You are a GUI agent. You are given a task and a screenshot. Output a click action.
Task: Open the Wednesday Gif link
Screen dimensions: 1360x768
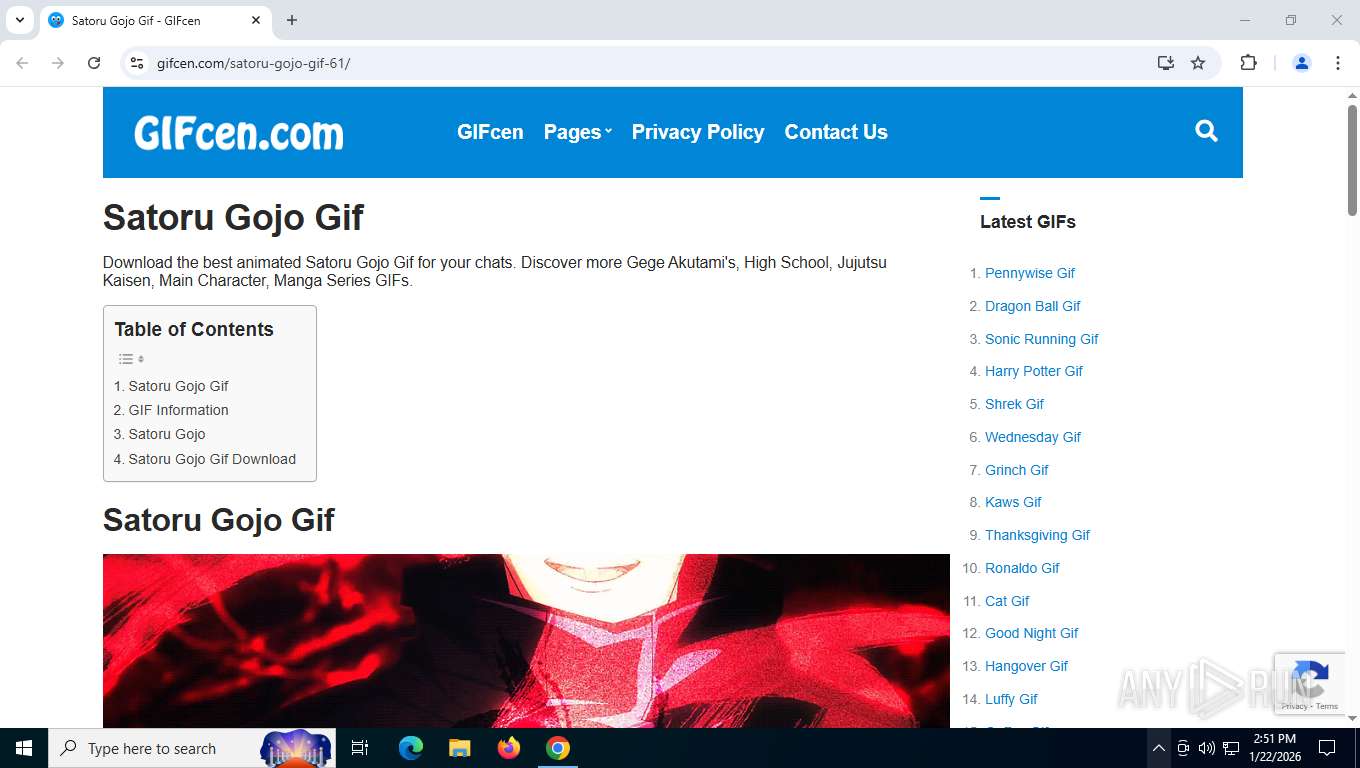point(1033,437)
